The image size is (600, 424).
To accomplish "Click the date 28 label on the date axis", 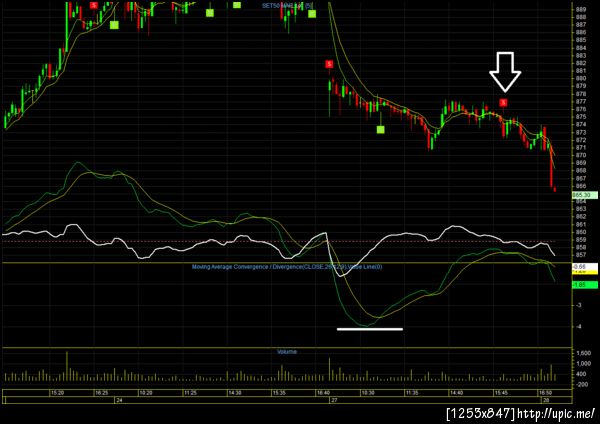I will tap(545, 400).
